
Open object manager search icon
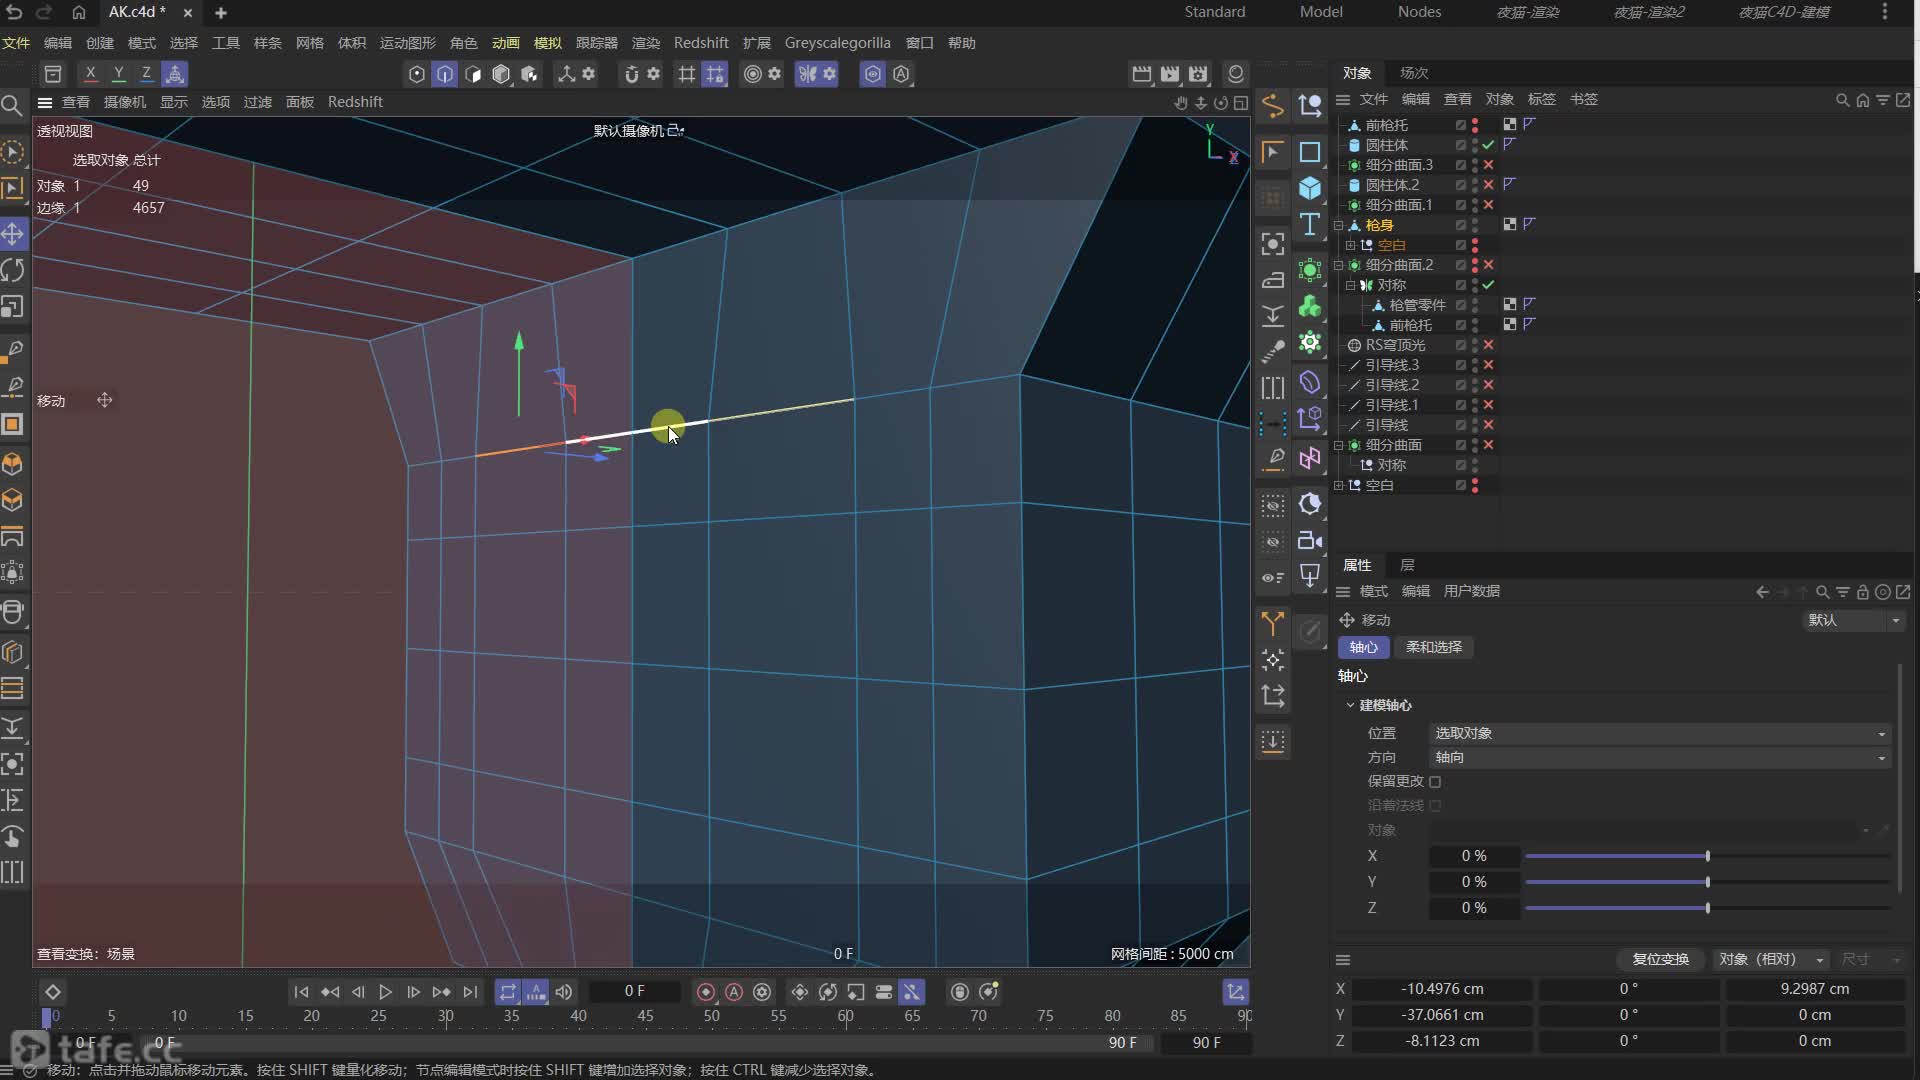[x=1842, y=100]
